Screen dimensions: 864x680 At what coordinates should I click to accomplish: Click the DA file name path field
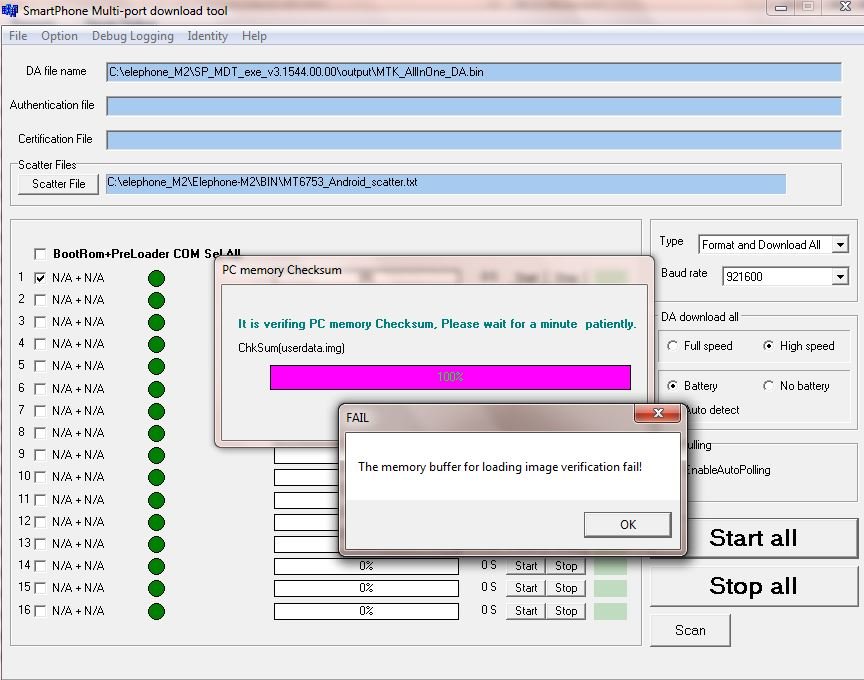click(x=474, y=72)
